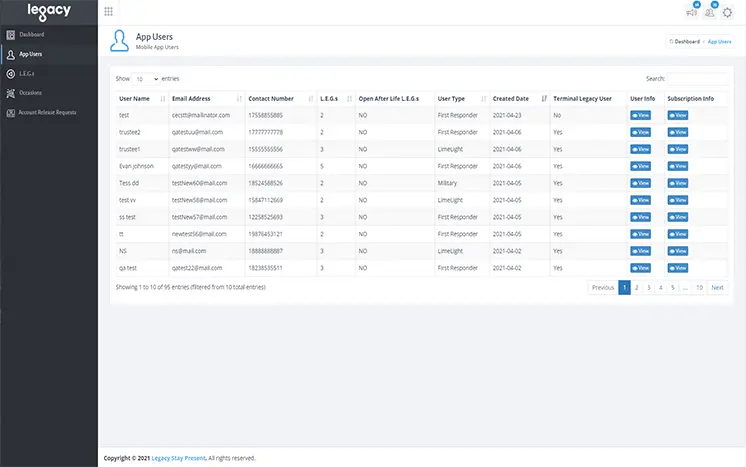Click the grid menu icon in header
Screen dimensions: 746x467
pyautogui.click(x=108, y=12)
